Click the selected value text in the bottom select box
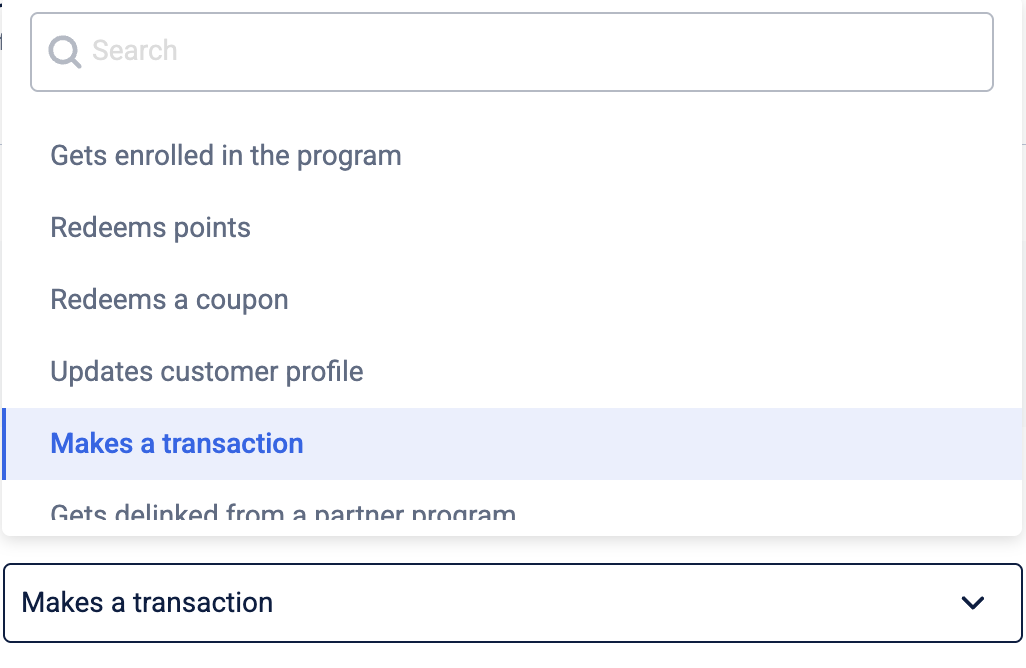This screenshot has height=668, width=1026. point(147,603)
